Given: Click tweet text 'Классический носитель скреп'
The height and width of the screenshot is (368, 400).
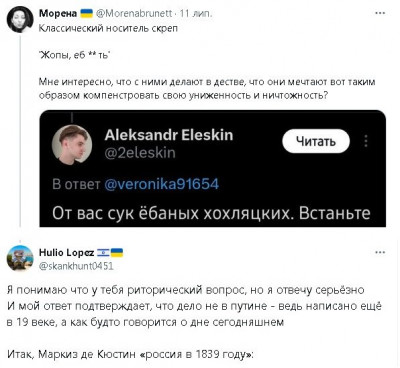Looking at the screenshot, I should point(108,28).
